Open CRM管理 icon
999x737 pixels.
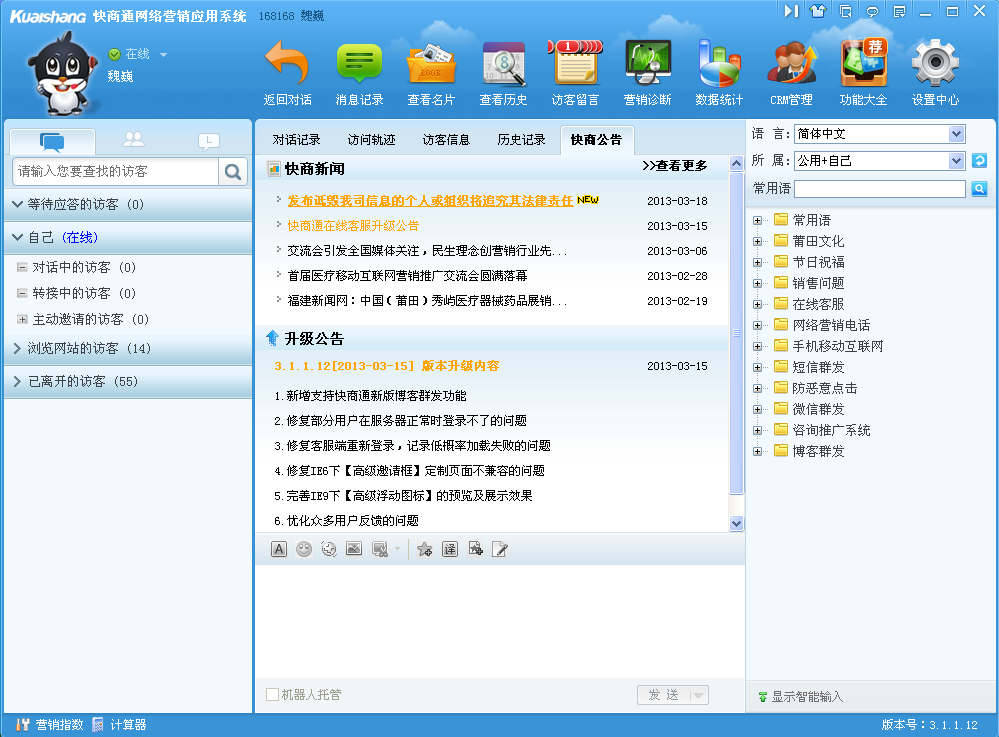click(x=791, y=64)
